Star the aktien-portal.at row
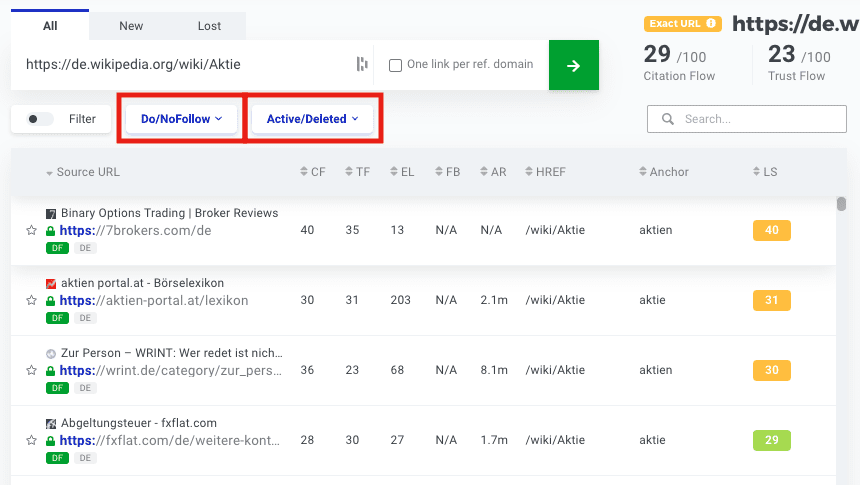Image resolution: width=860 pixels, height=485 pixels. (x=31, y=301)
